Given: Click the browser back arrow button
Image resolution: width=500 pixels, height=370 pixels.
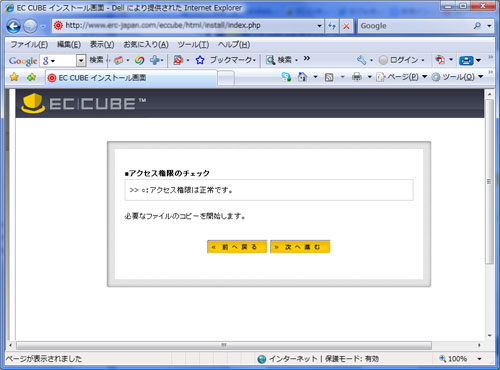Looking at the screenshot, I should point(14,26).
